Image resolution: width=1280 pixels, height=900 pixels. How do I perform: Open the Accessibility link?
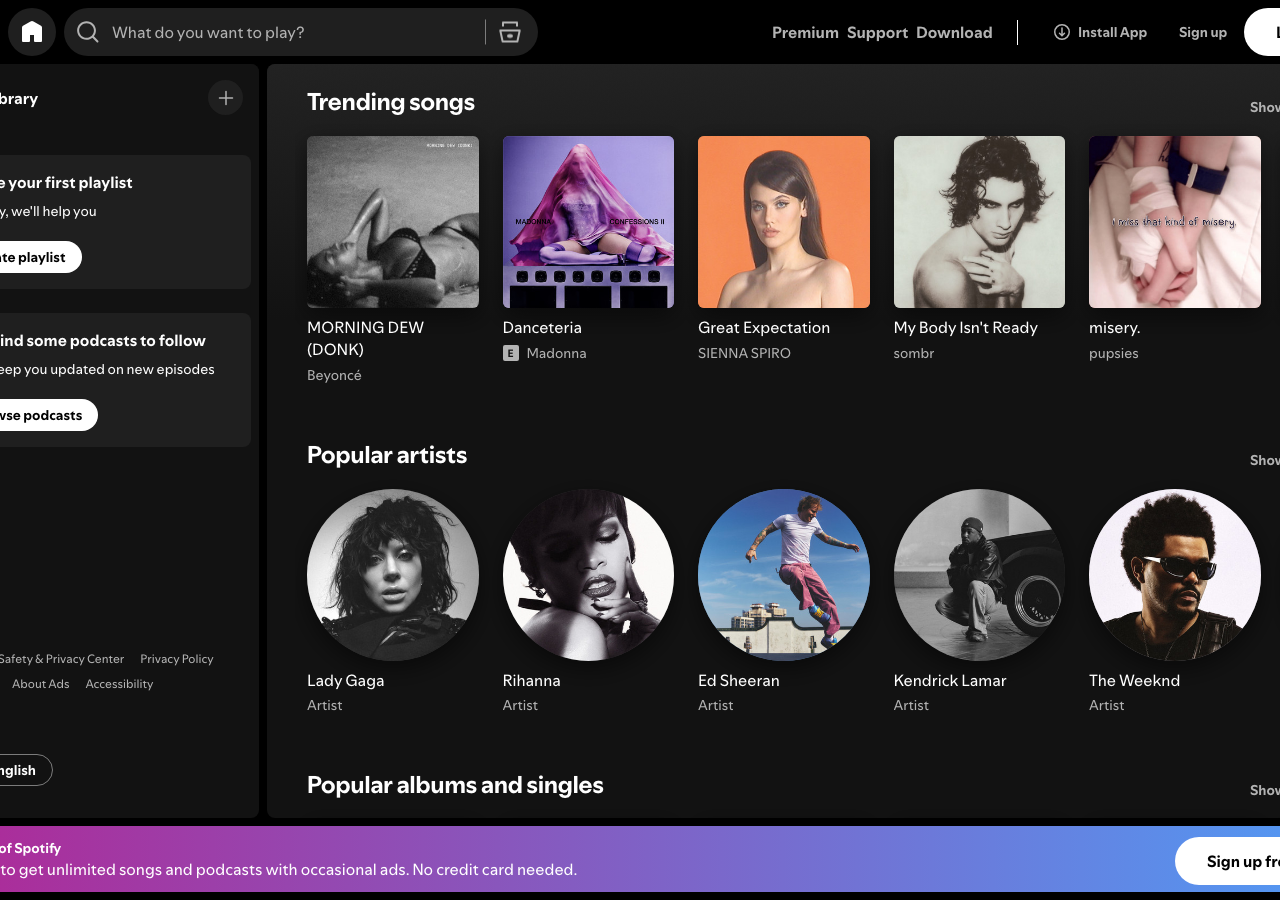pyautogui.click(x=119, y=684)
